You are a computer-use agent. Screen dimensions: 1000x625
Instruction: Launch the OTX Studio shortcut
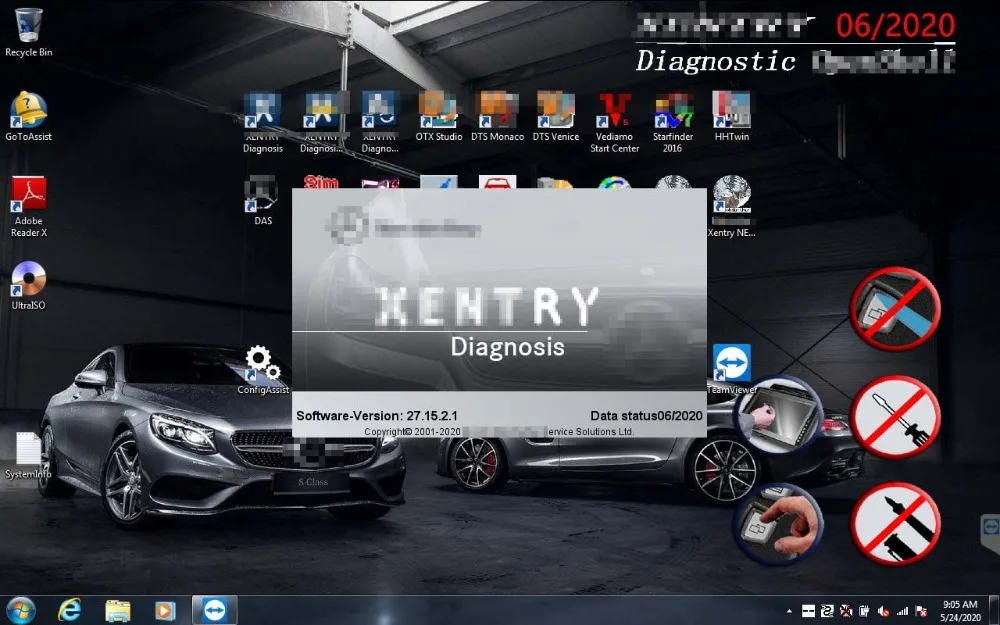click(439, 116)
